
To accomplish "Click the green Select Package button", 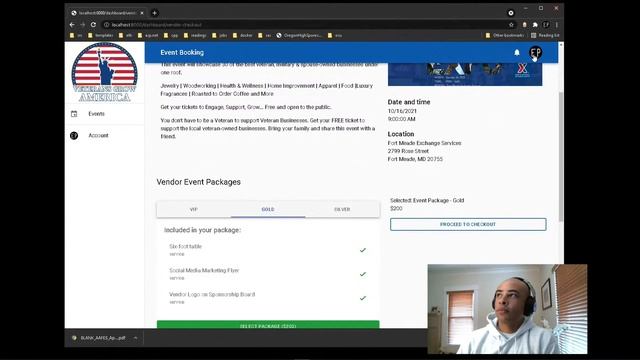I will click(x=268, y=325).
